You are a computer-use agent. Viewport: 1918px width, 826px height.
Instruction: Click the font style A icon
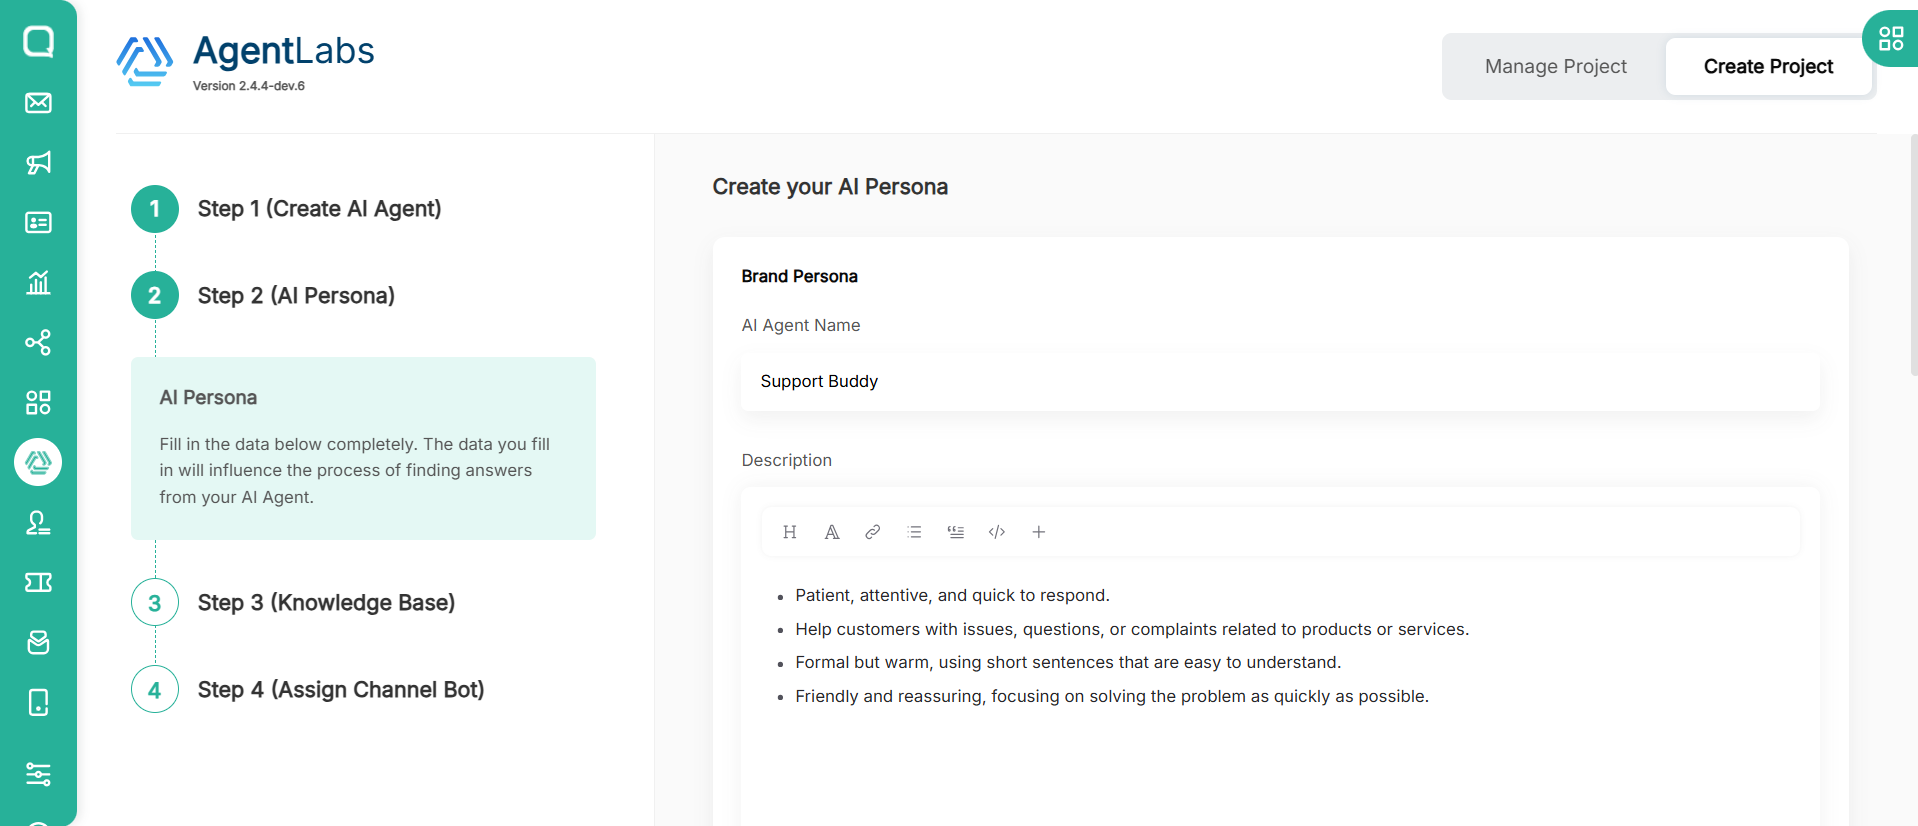tap(832, 532)
